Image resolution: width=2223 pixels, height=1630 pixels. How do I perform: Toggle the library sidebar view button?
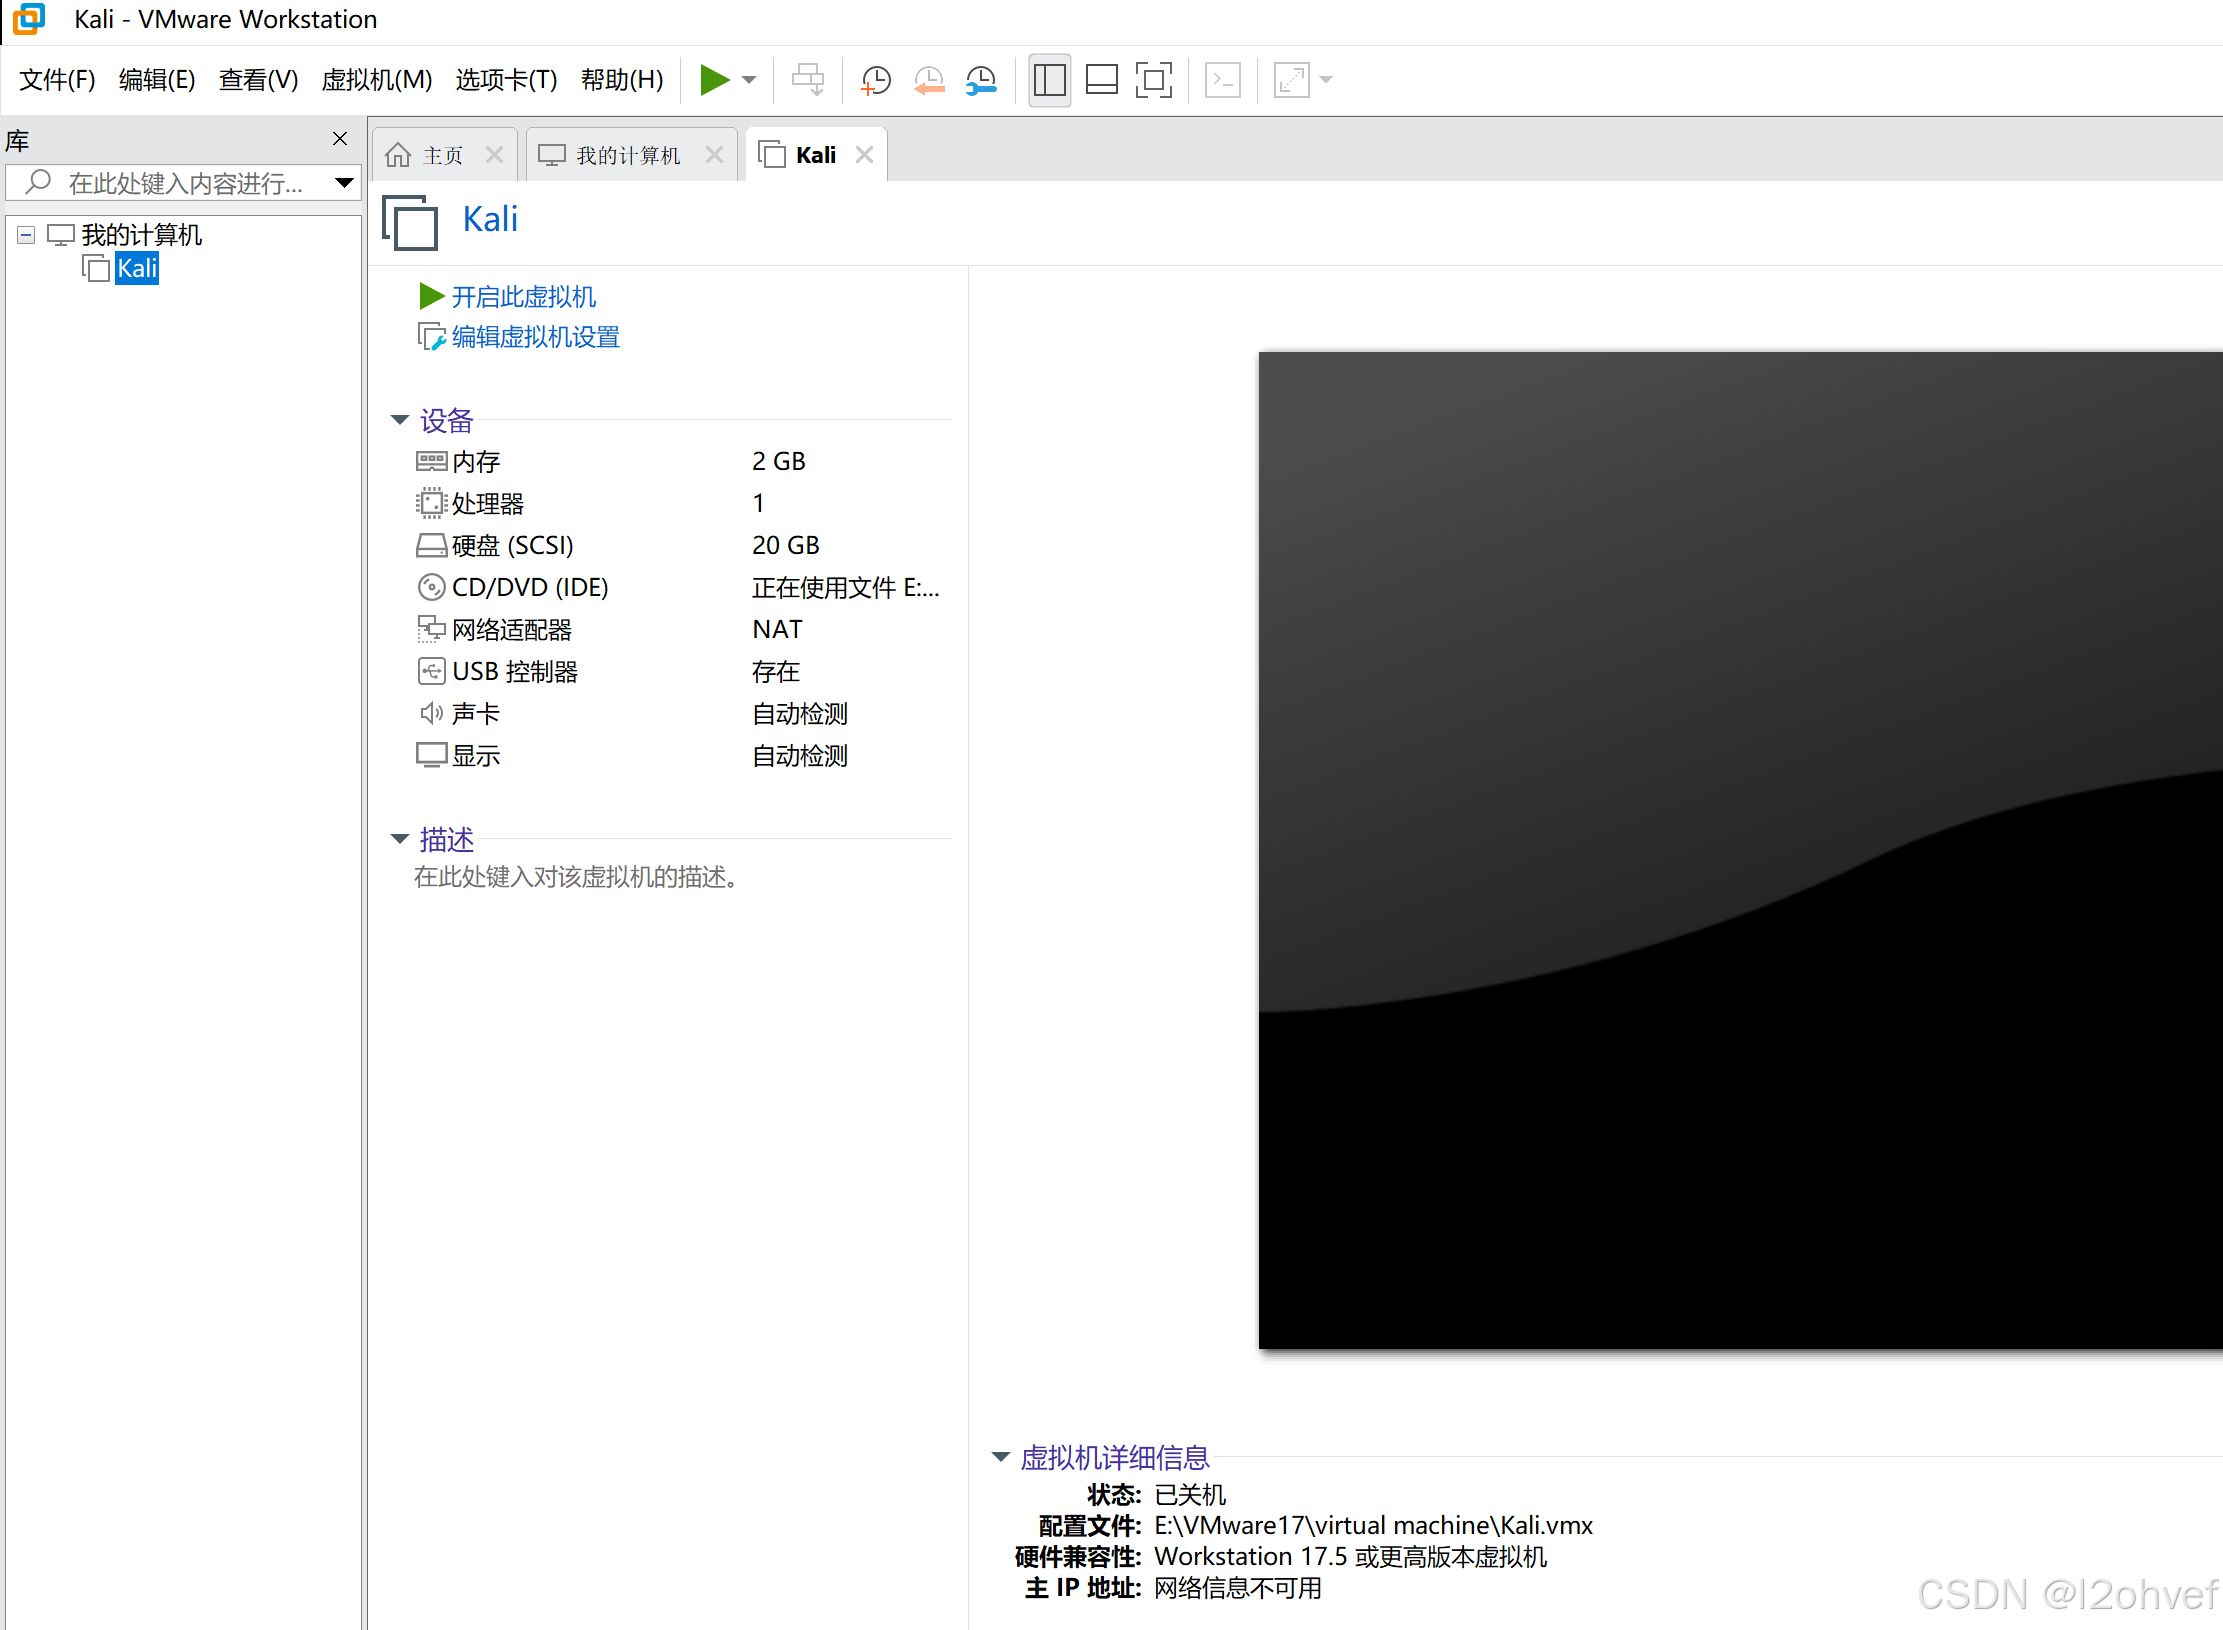pyautogui.click(x=1049, y=80)
